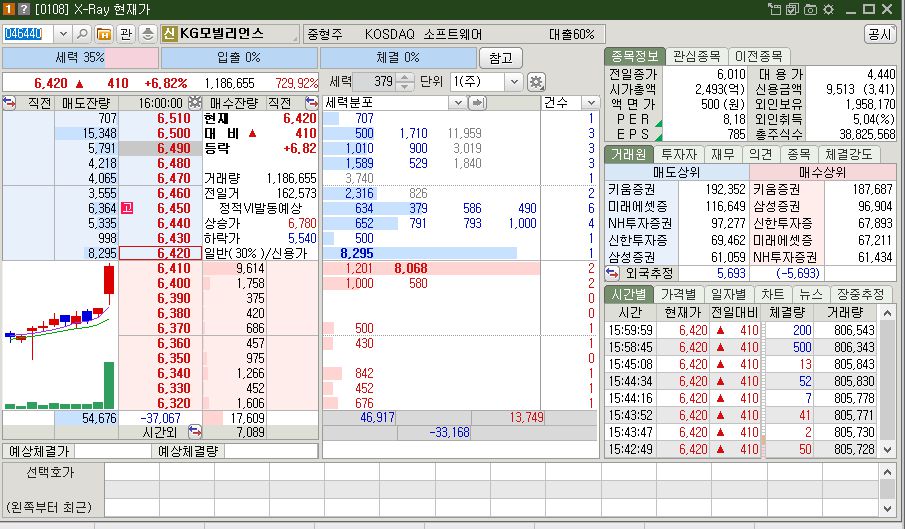Click the pink marker icon at price 6,450
Image resolution: width=905 pixels, height=529 pixels.
click(x=128, y=208)
